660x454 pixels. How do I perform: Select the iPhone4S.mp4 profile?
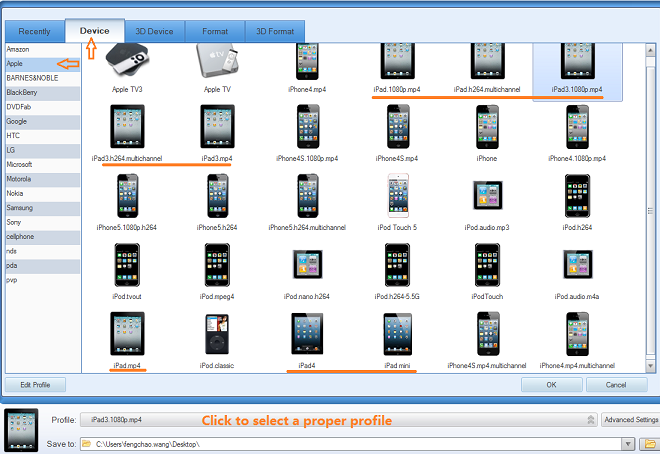pyautogui.click(x=398, y=127)
